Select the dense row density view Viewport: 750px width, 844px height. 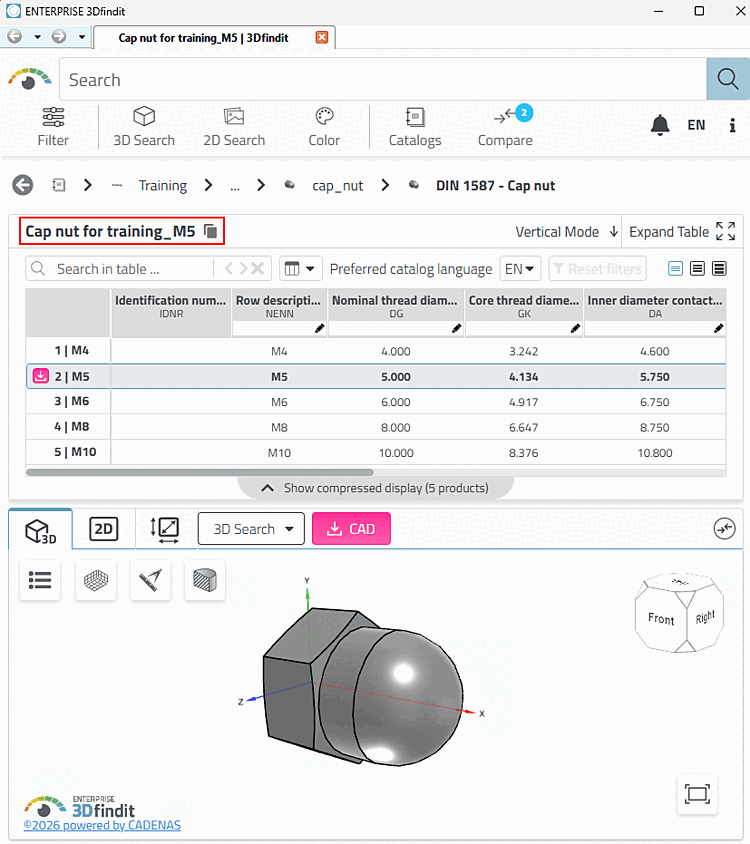[x=719, y=269]
